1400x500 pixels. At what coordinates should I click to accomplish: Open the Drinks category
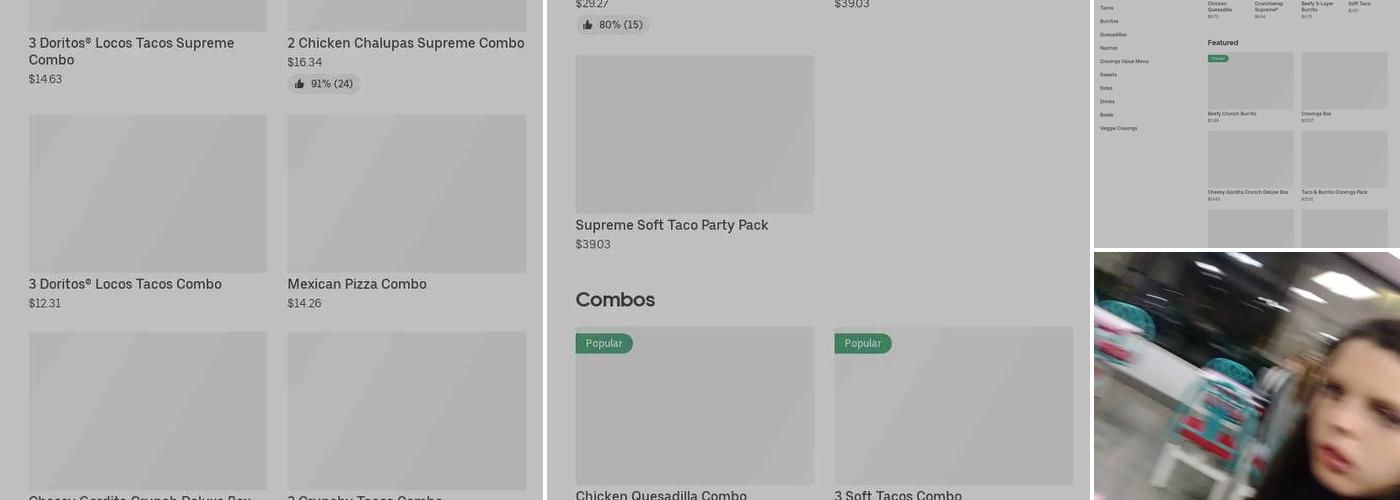pyautogui.click(x=1107, y=101)
